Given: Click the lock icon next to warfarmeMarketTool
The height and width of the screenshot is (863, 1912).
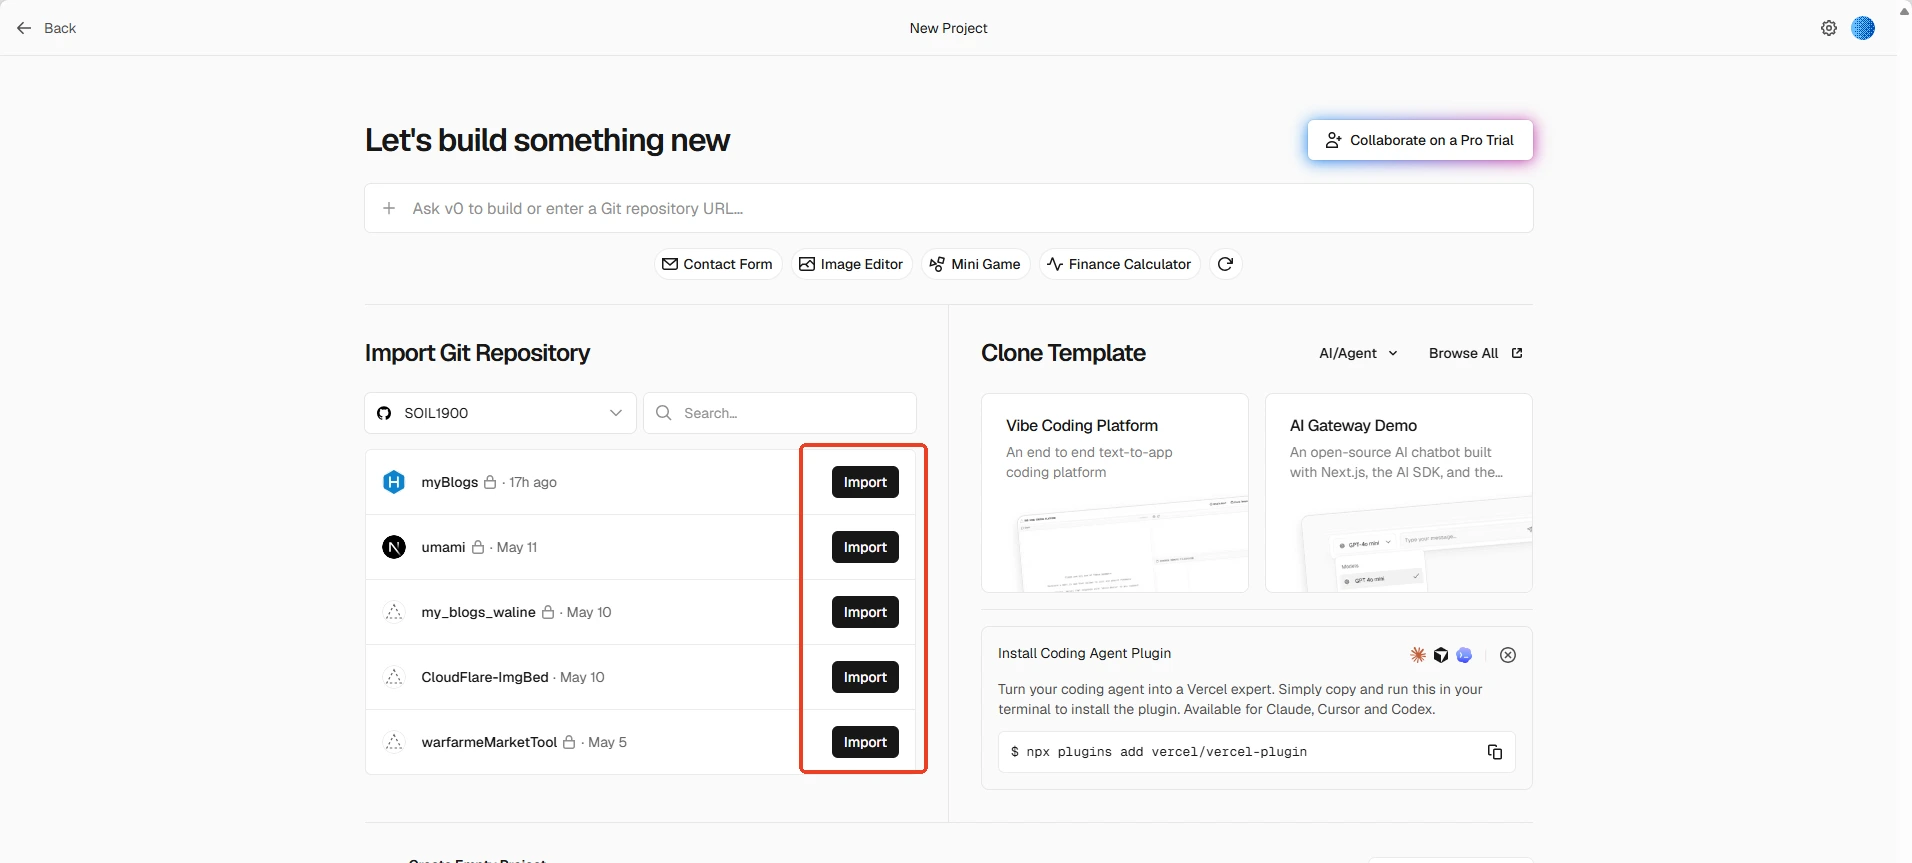Looking at the screenshot, I should click(569, 742).
